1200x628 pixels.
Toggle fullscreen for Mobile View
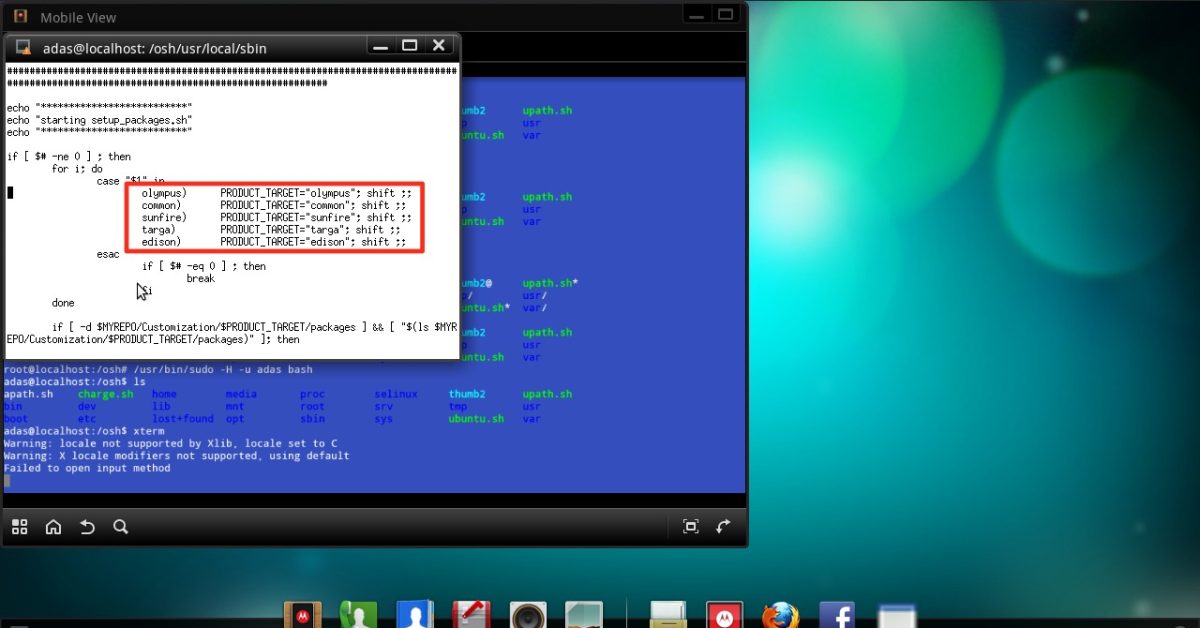point(690,526)
